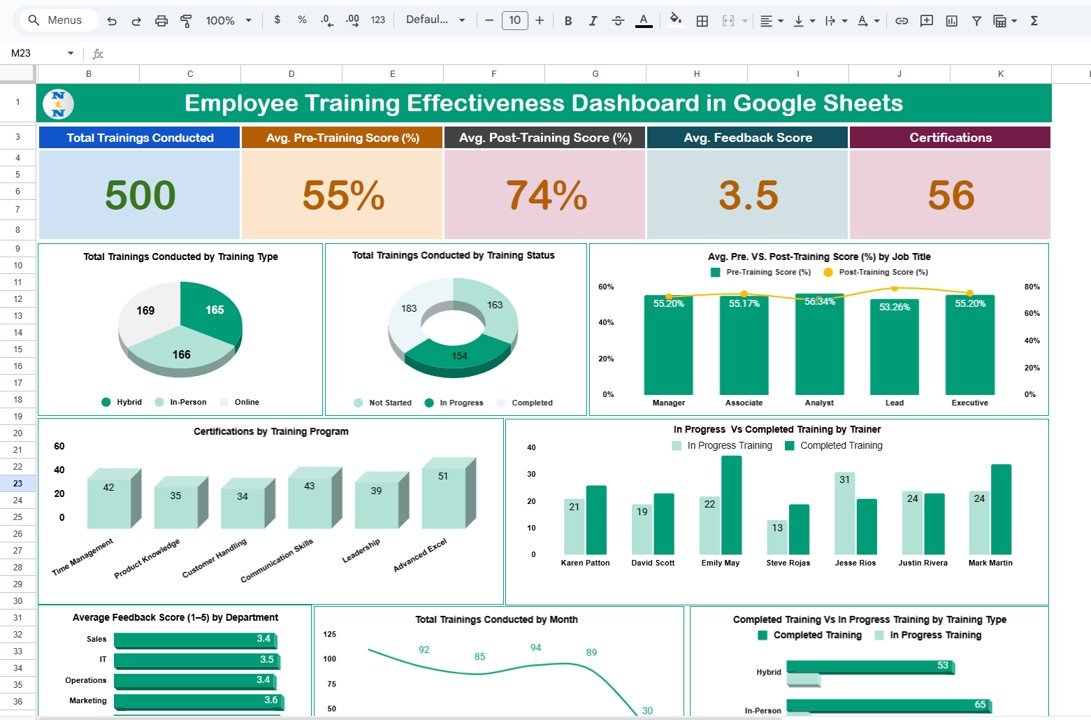Screen dimensions: 1091x720
Task: Click the Functions sigma icon
Action: coord(1034,20)
